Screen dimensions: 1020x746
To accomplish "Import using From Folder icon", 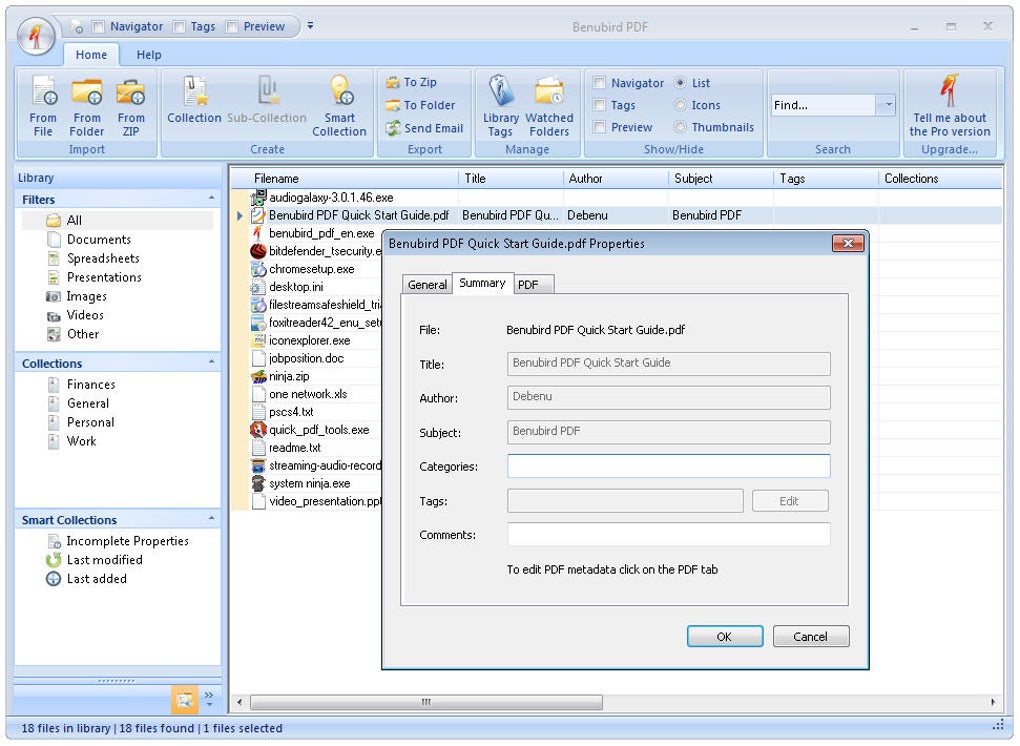I will (87, 107).
